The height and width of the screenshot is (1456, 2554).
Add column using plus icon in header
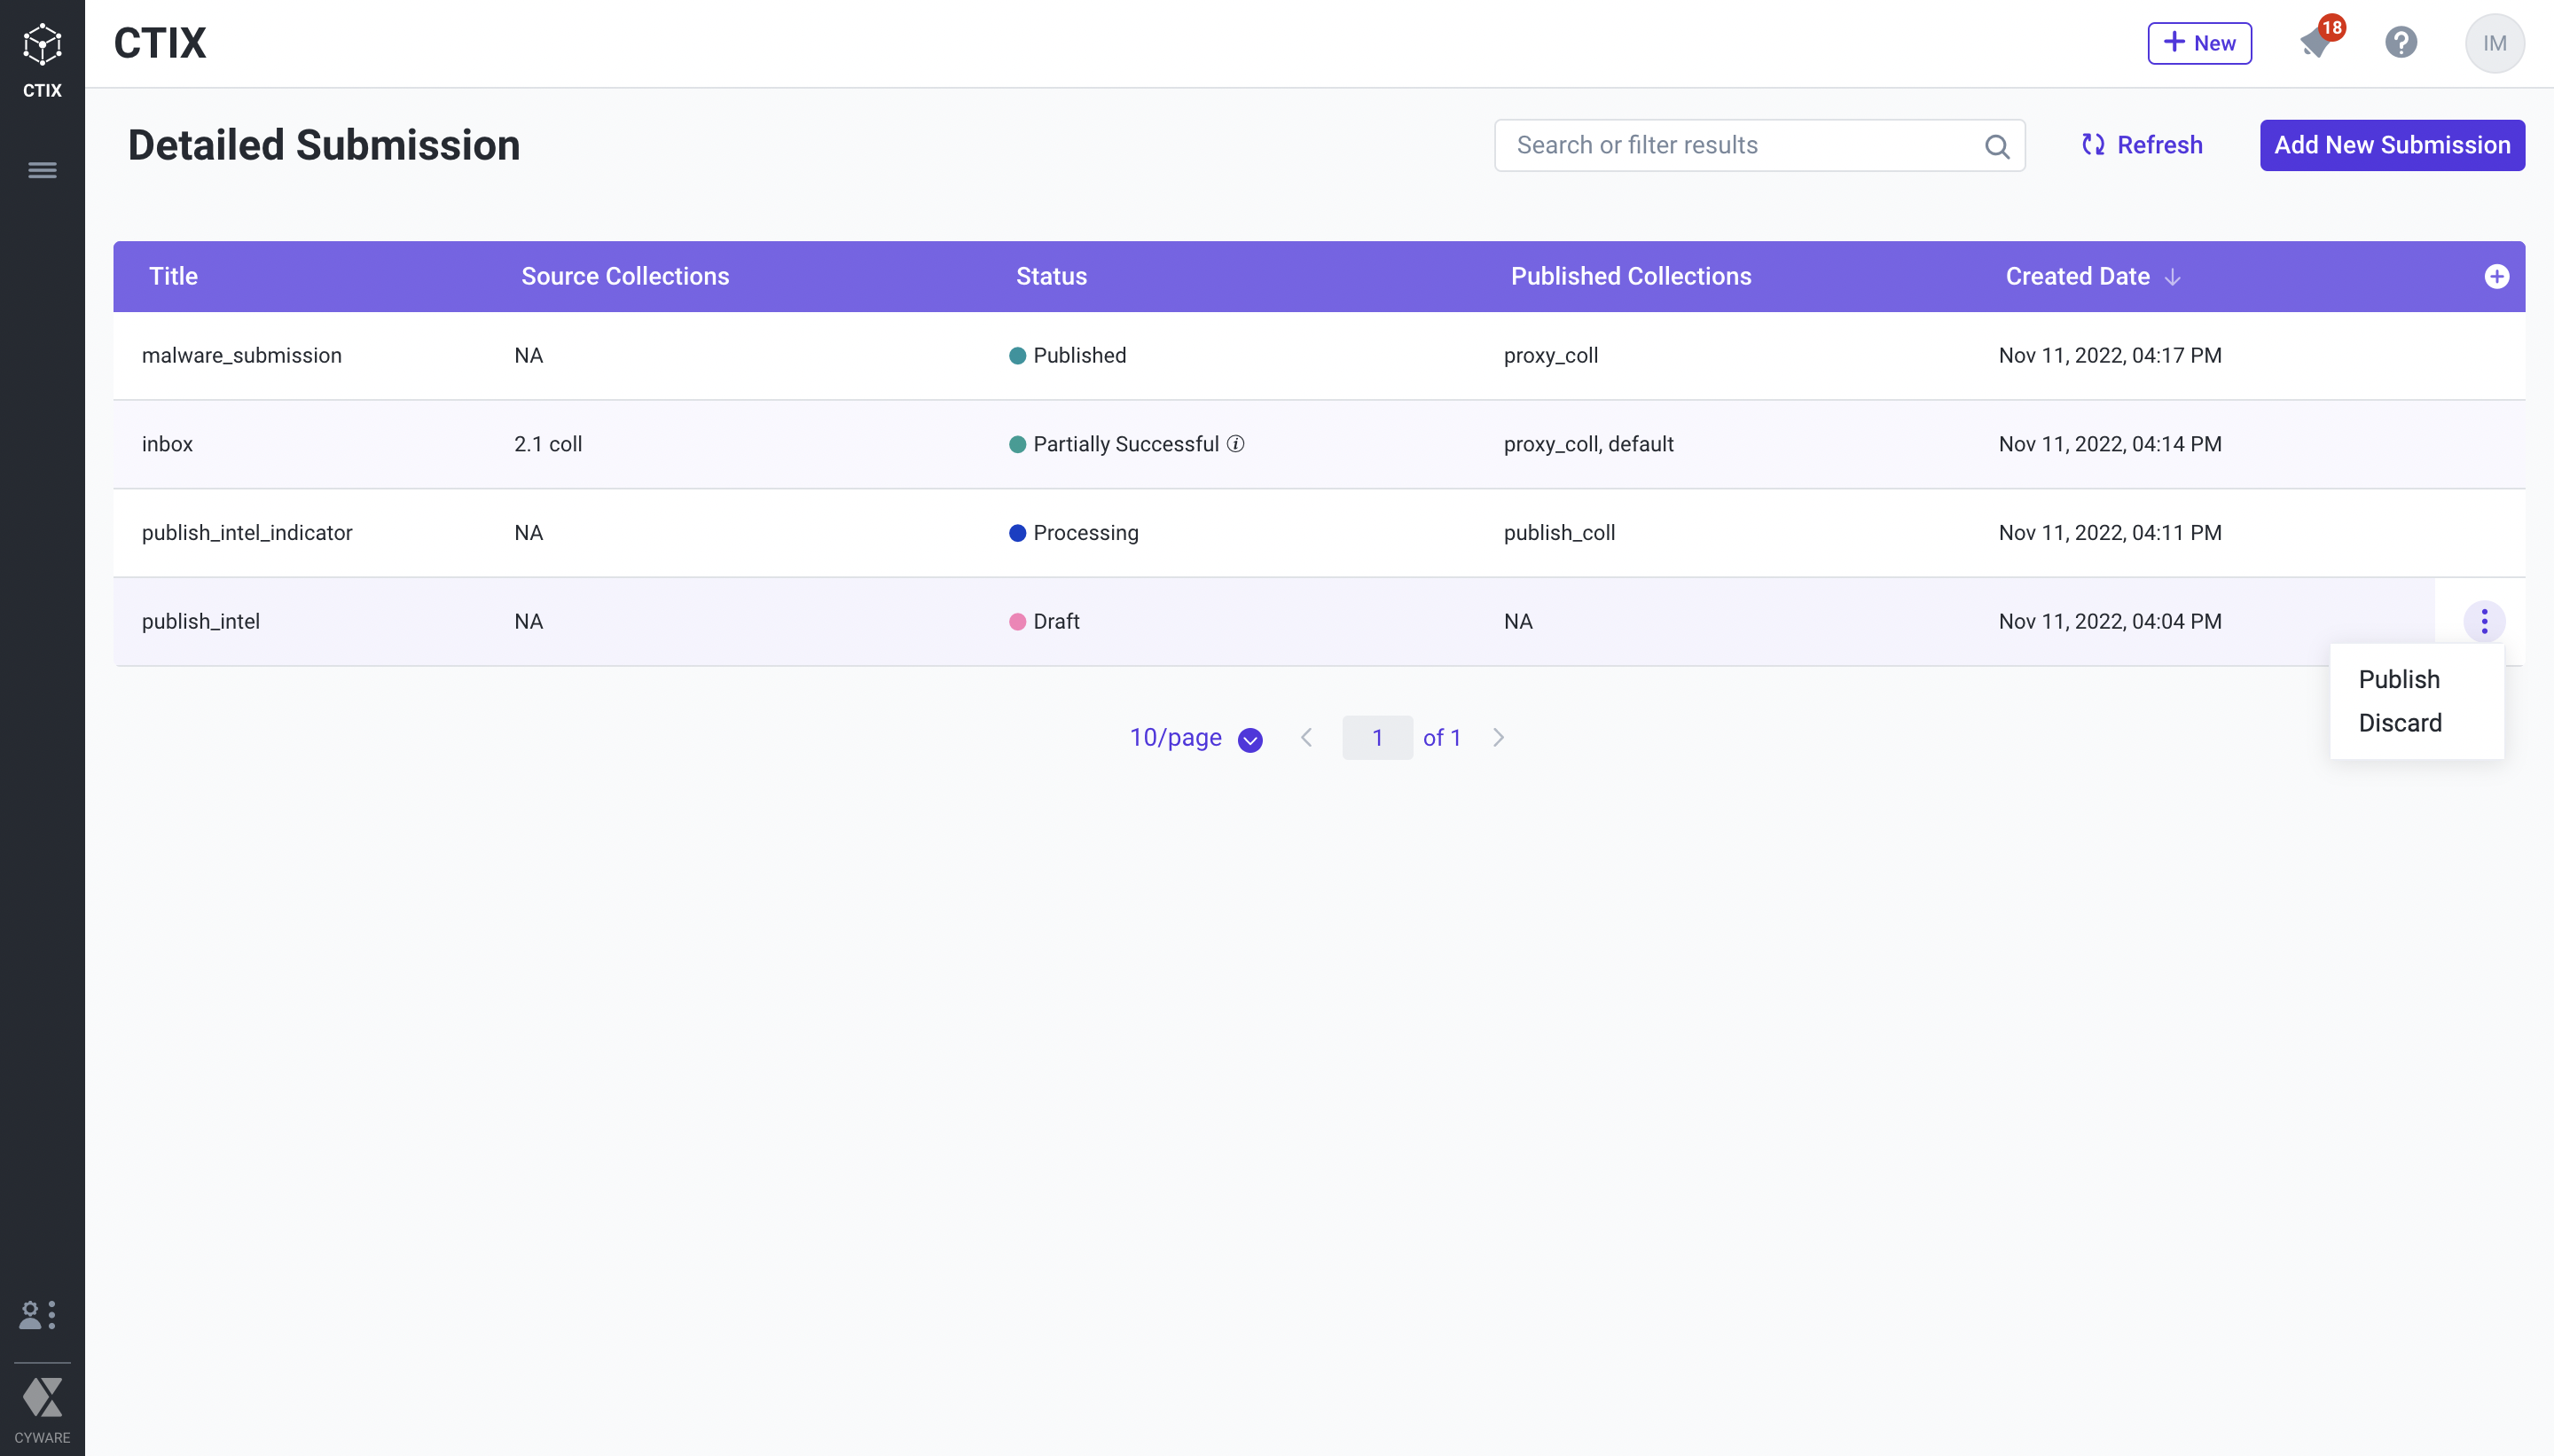click(2496, 277)
